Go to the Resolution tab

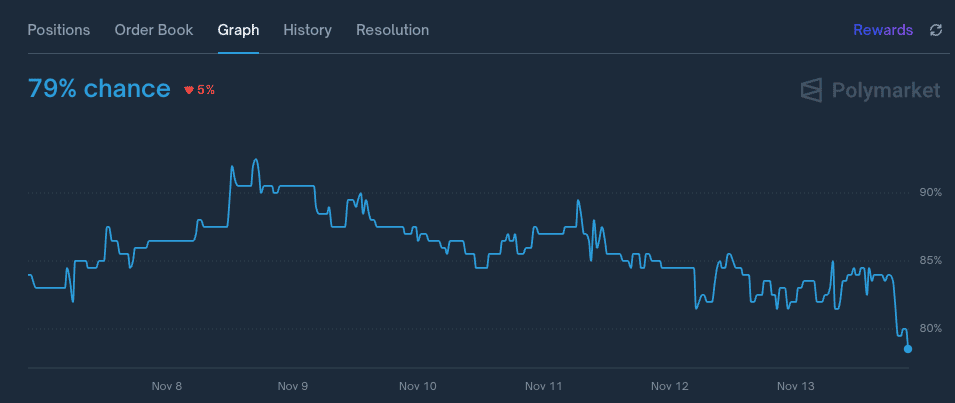(x=392, y=30)
